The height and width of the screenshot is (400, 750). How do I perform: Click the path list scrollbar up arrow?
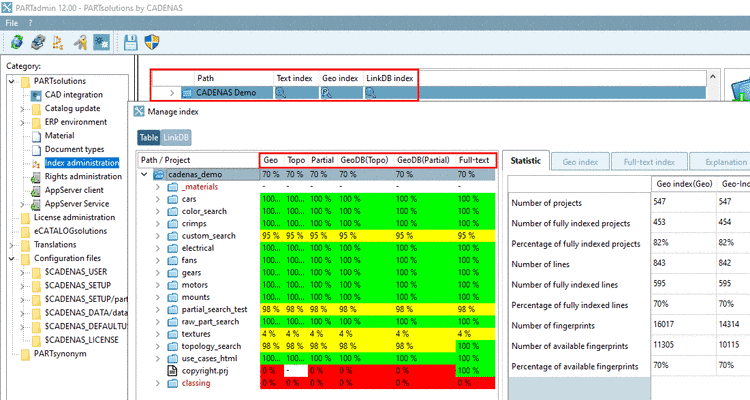coord(713,77)
